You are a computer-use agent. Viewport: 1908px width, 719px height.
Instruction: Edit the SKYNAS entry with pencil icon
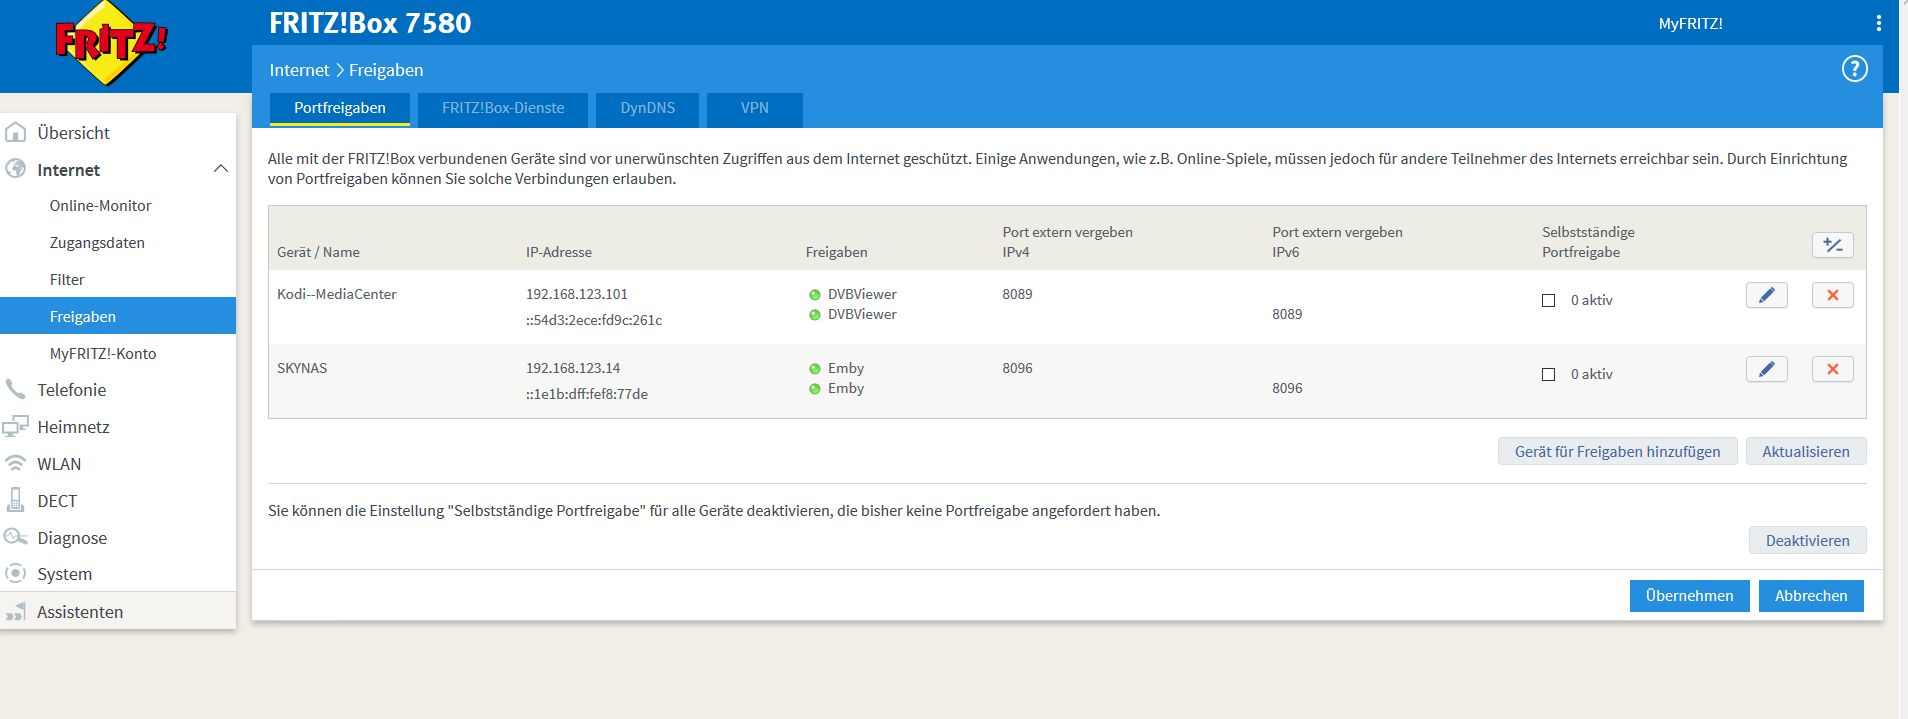click(x=1766, y=369)
